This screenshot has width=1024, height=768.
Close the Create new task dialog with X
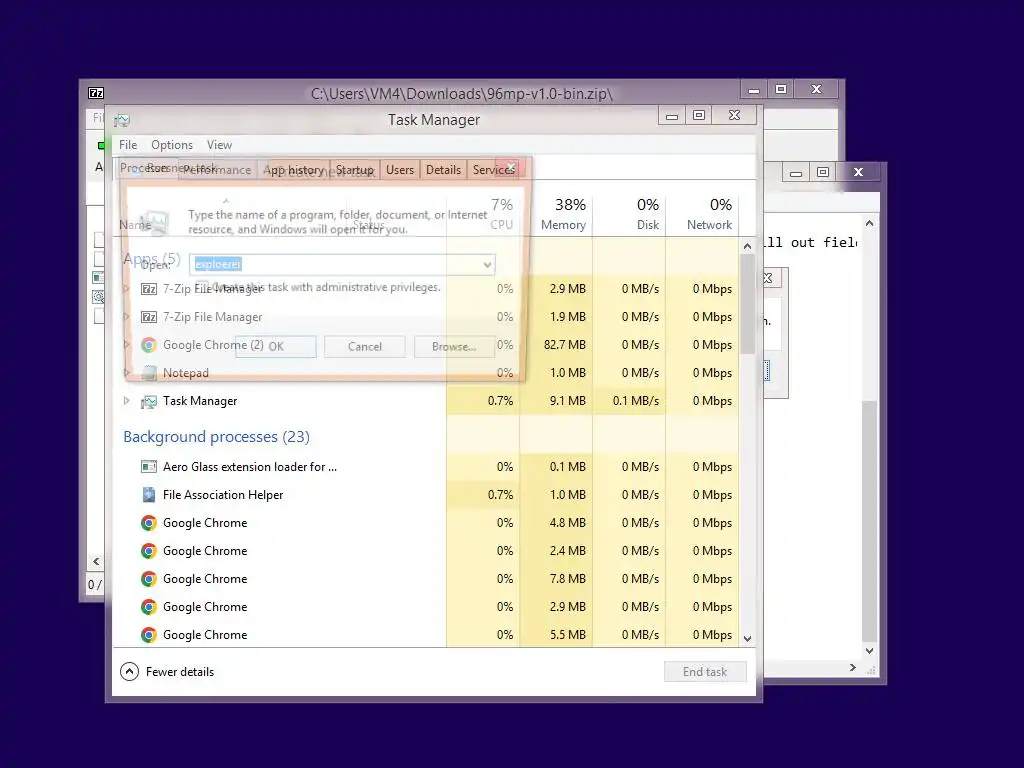[x=511, y=167]
